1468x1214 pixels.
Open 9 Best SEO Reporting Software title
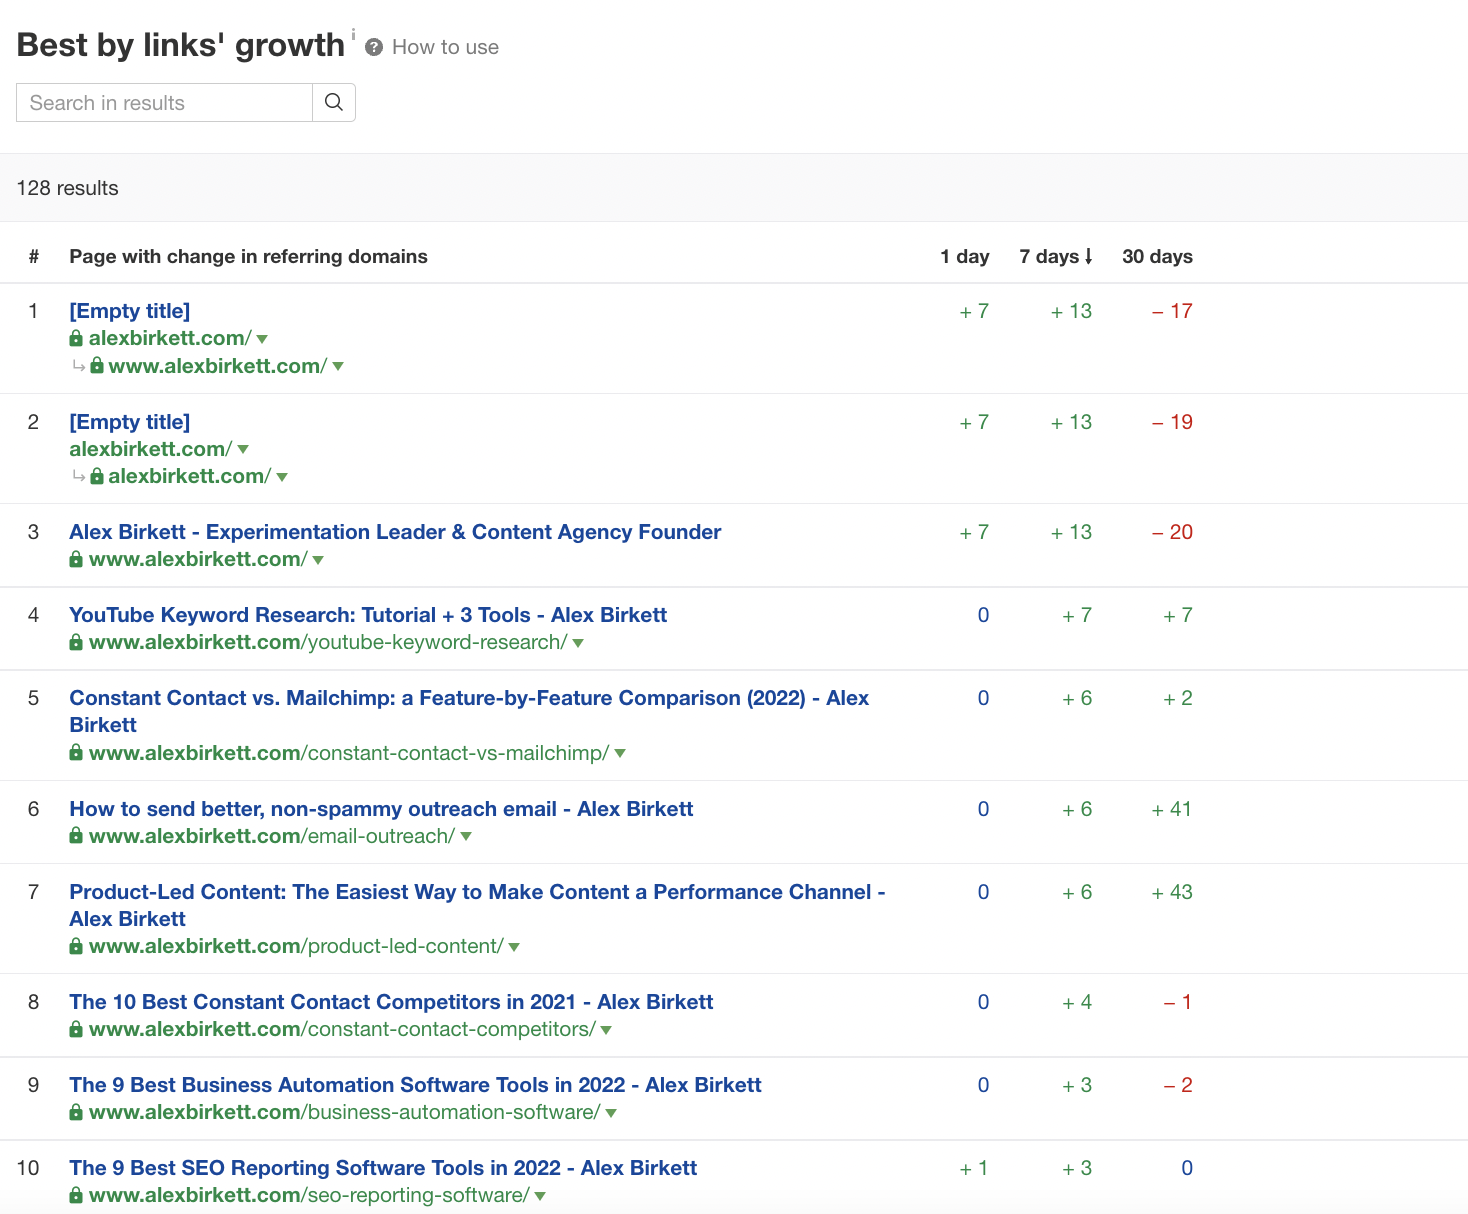click(x=383, y=1168)
